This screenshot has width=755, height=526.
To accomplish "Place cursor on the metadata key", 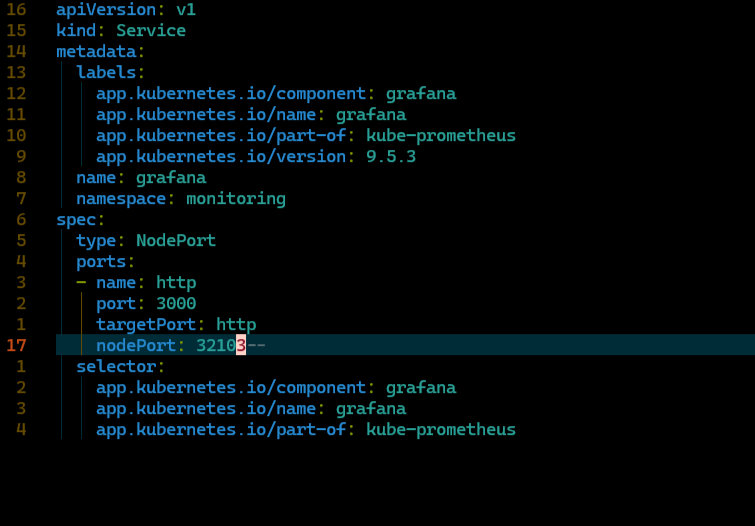I will coord(96,51).
